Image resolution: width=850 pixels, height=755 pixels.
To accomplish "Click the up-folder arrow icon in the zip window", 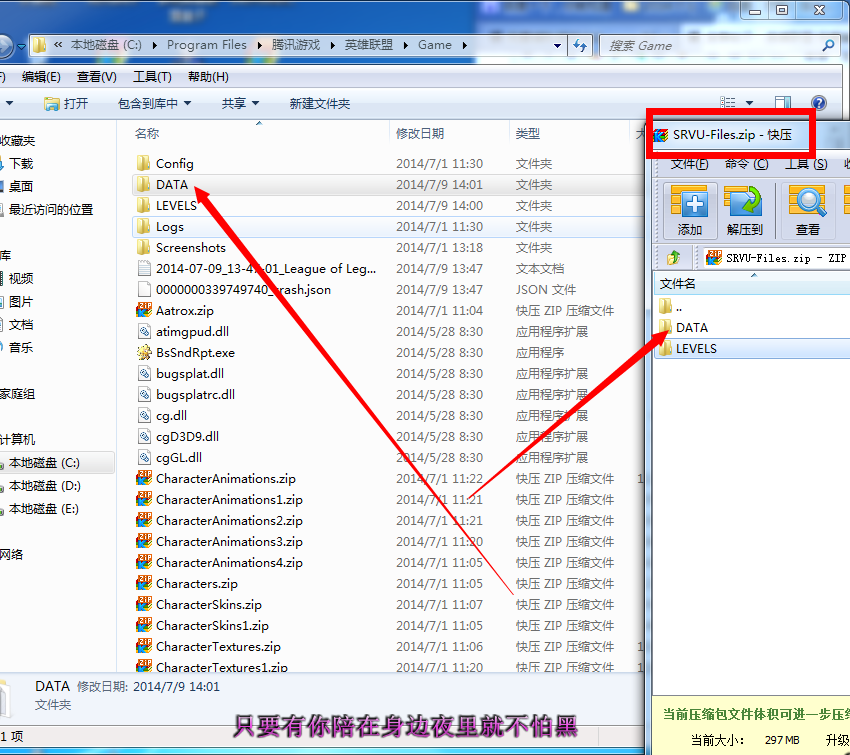I will coord(674,257).
